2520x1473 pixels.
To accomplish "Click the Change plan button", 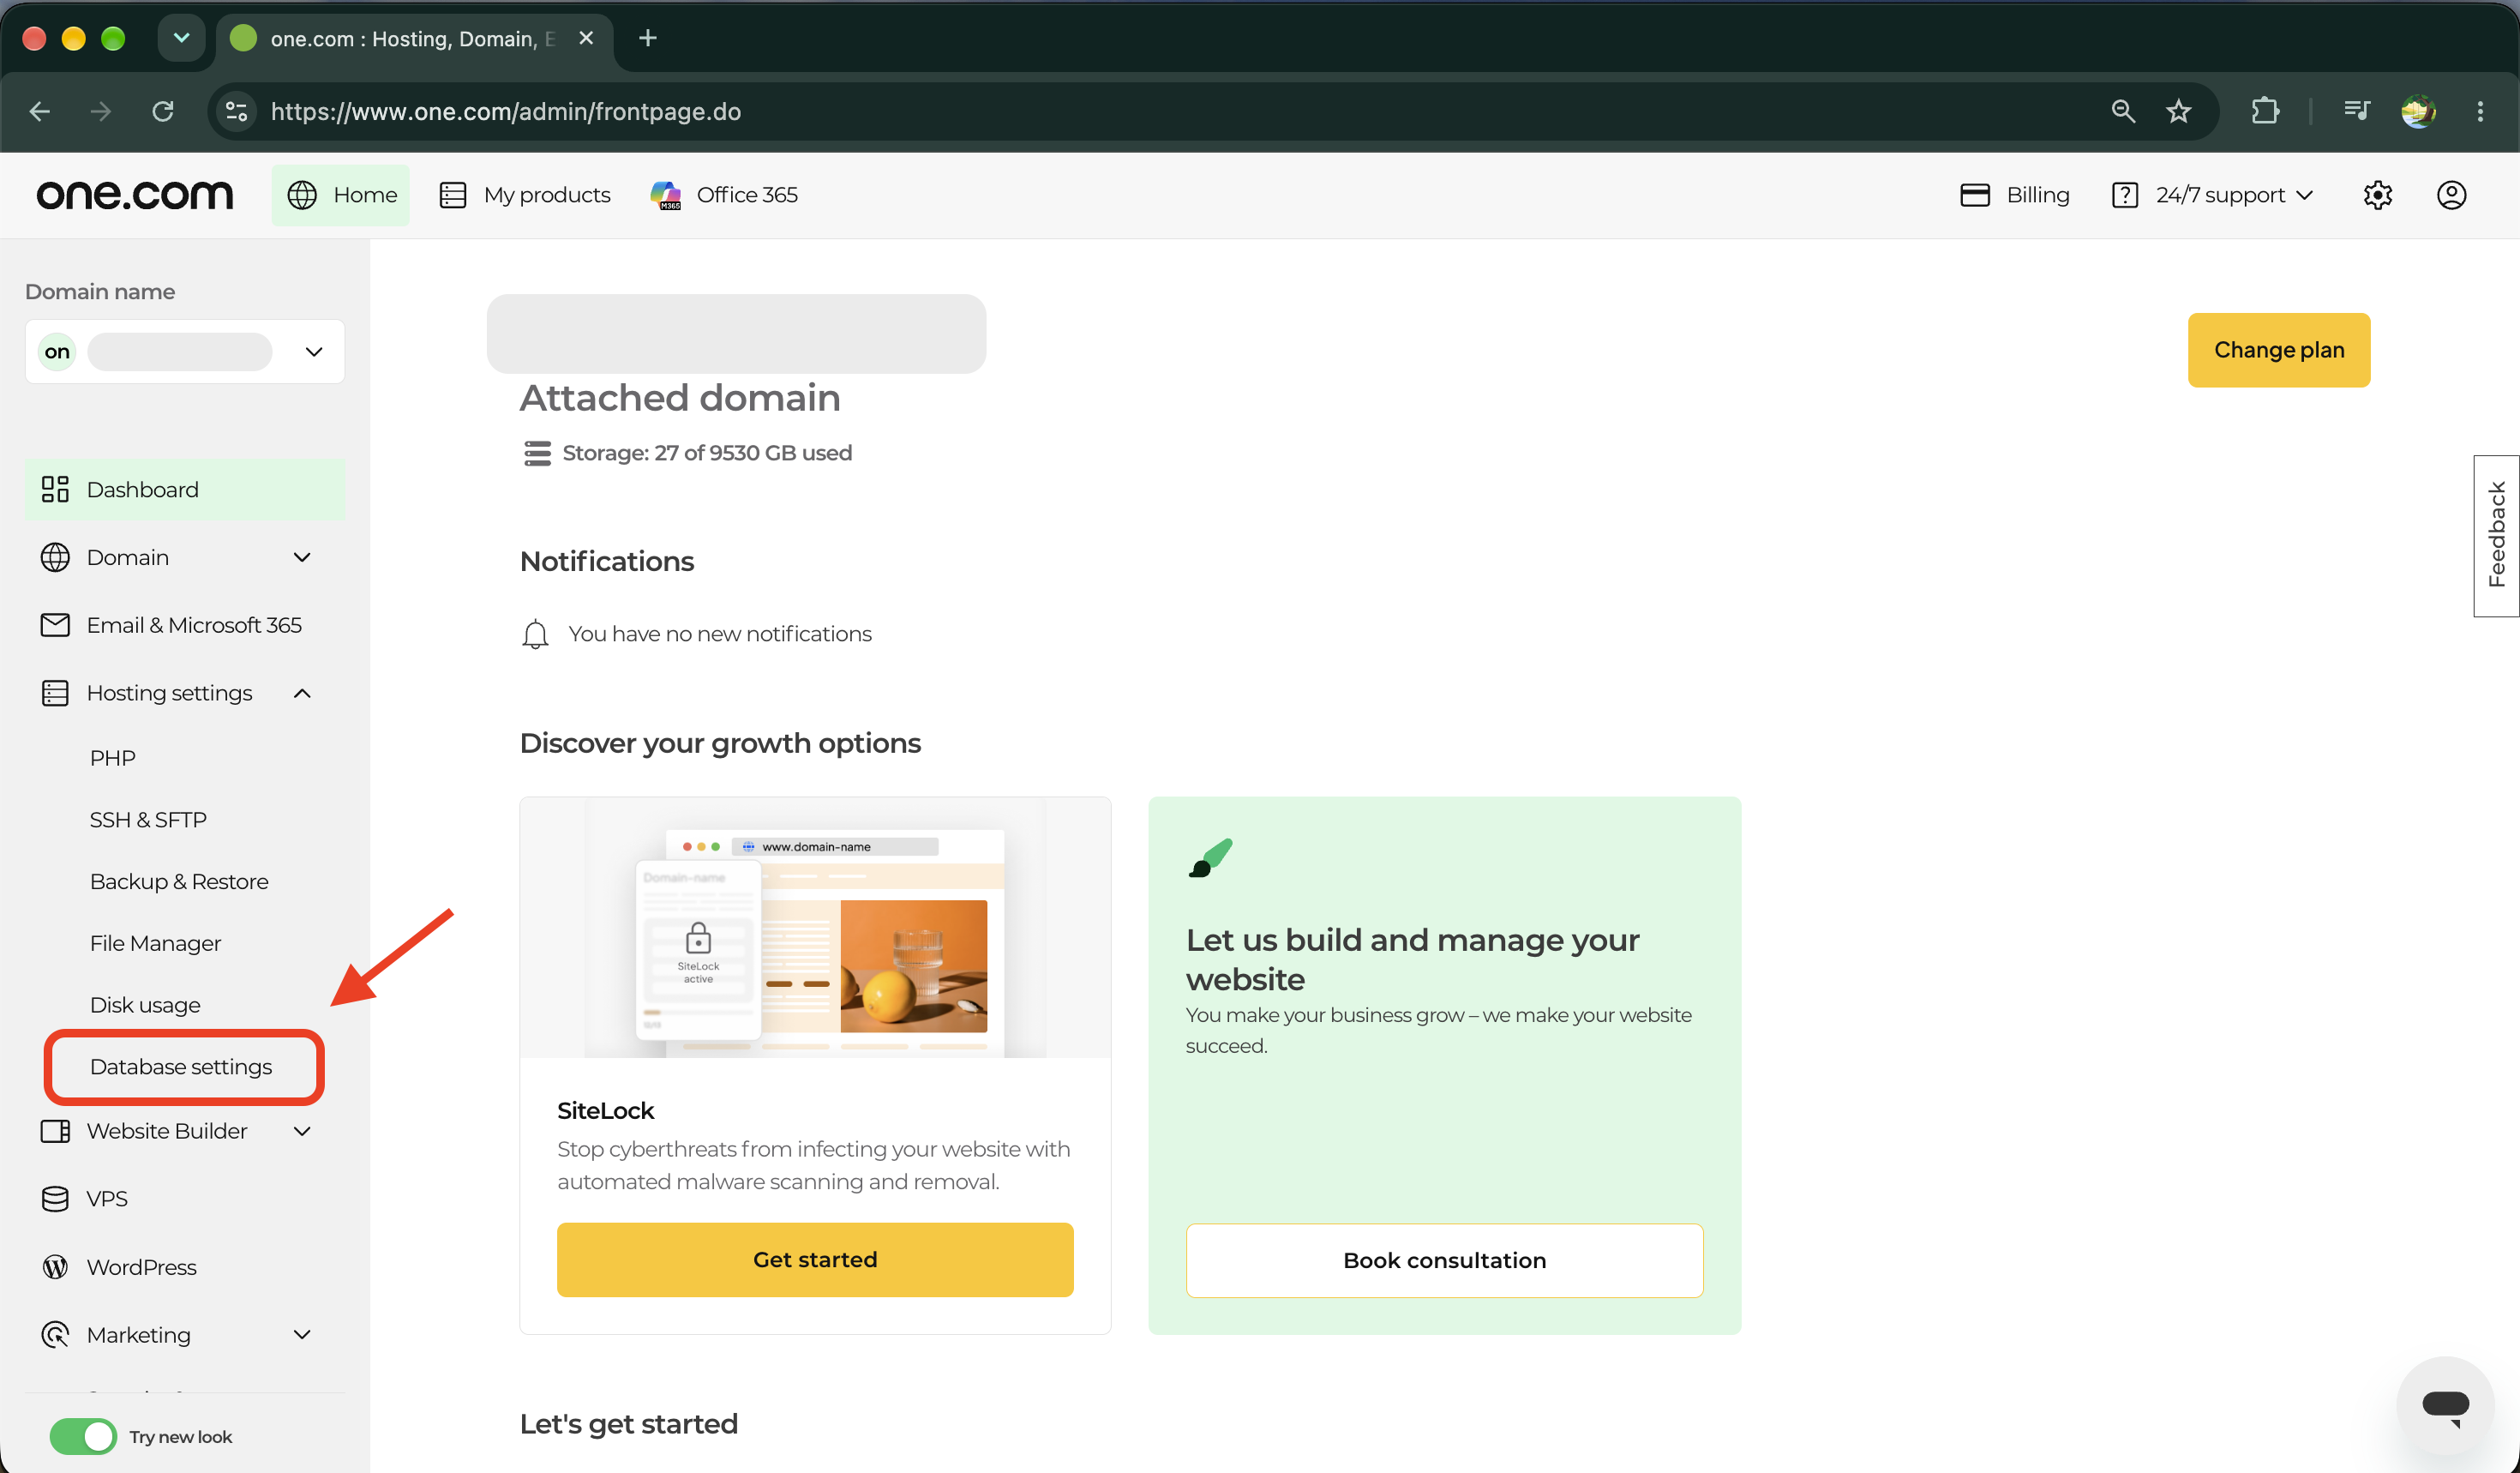I will click(x=2279, y=350).
